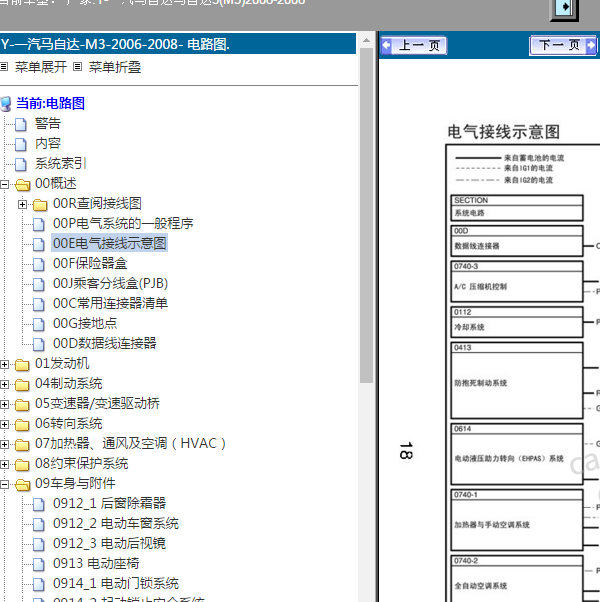This screenshot has height=602, width=600.
Task: Open the 系统索引 page
Action: pyautogui.click(x=61, y=163)
